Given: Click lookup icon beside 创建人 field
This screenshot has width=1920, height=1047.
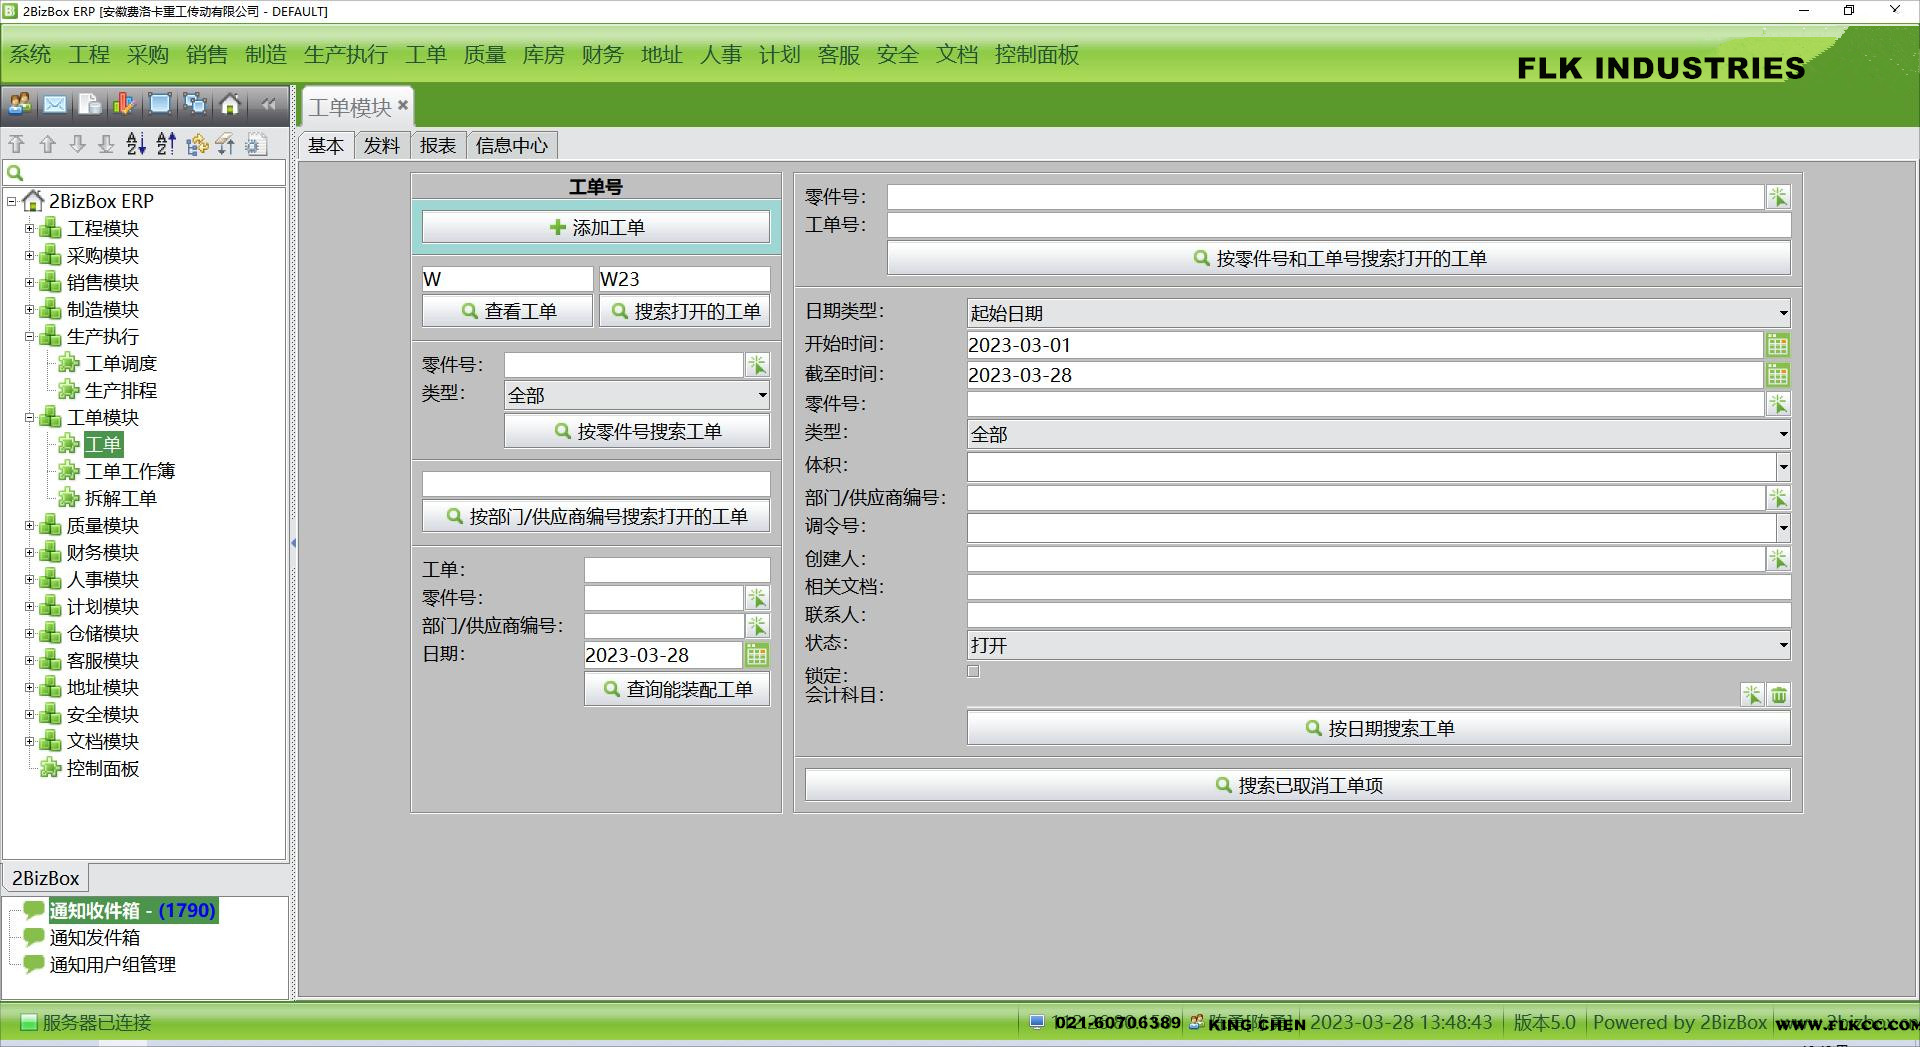Looking at the screenshot, I should pyautogui.click(x=1777, y=559).
